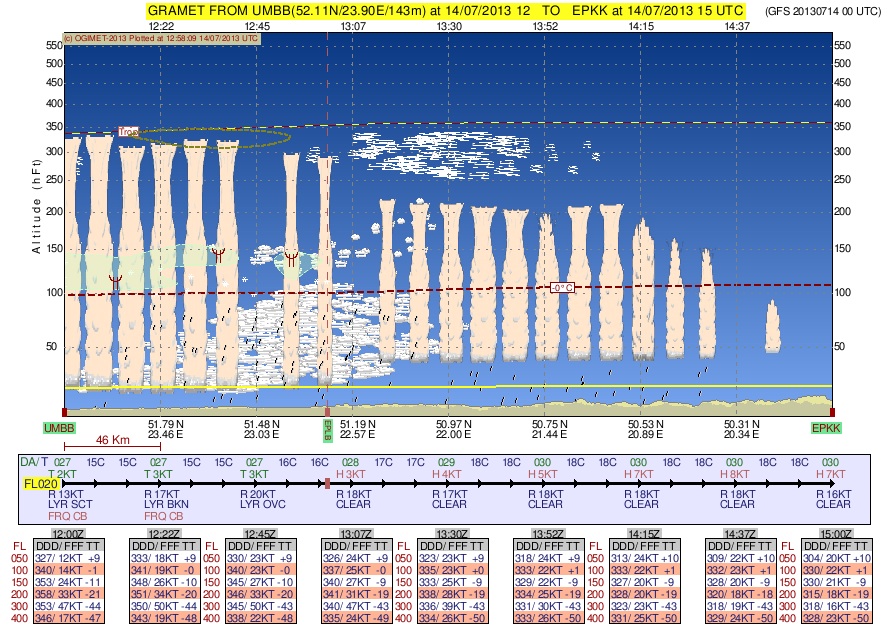The height and width of the screenshot is (640, 896).
Task: Click the yellow GRAMET FROM UMBB title
Action: (x=445, y=9)
